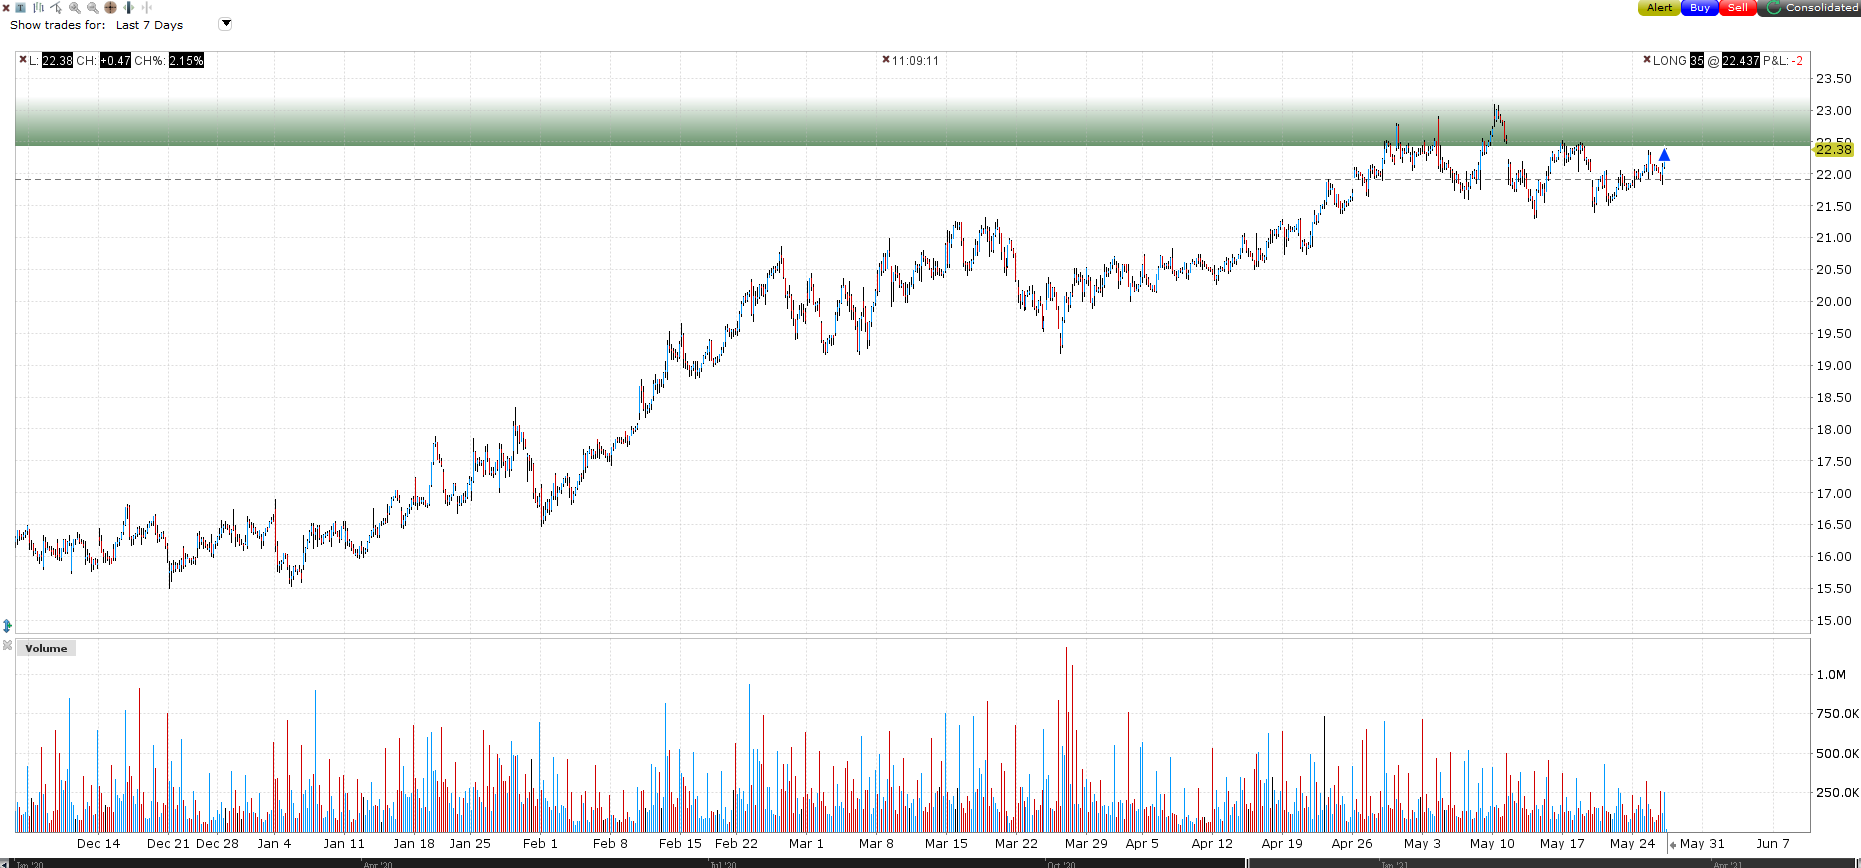Click the Alert button
This screenshot has width=1861, height=868.
(1659, 8)
